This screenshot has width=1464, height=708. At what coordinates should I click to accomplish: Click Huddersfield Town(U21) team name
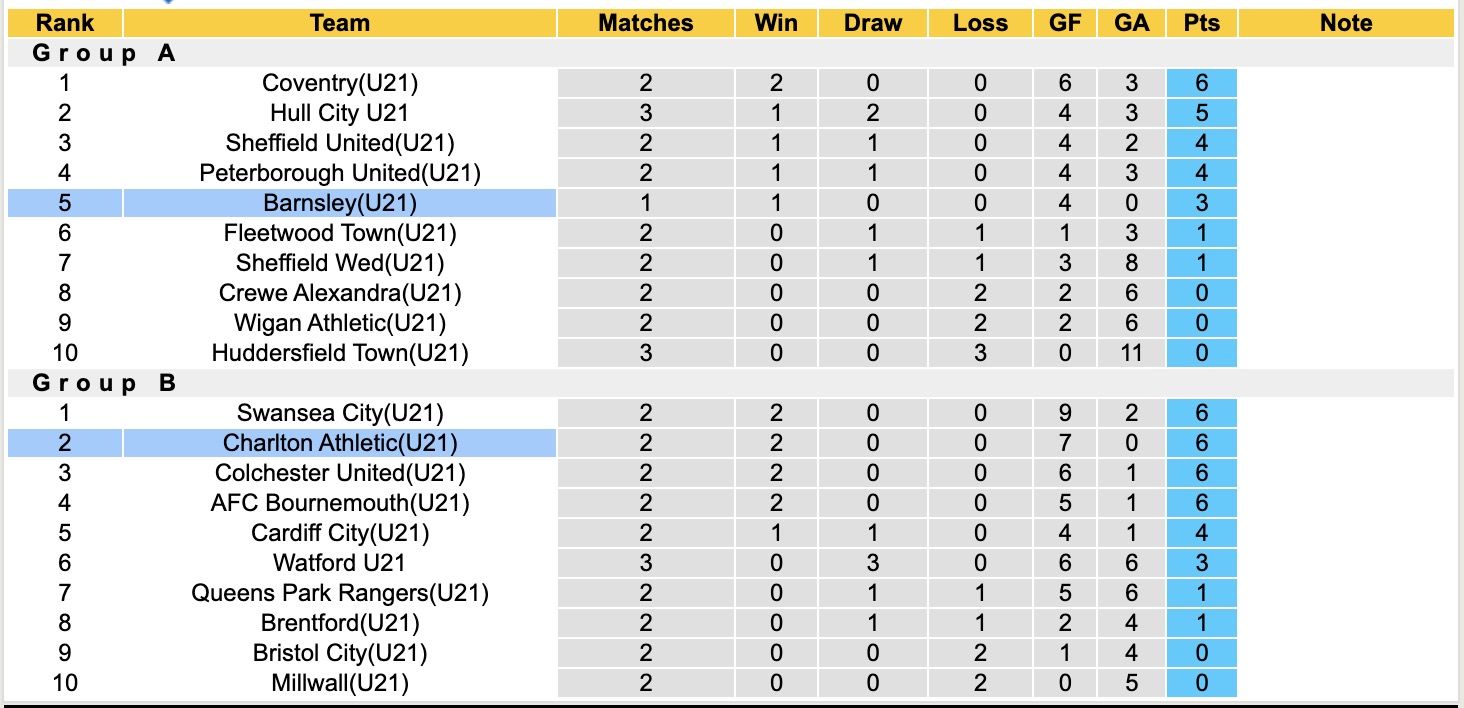[x=340, y=353]
